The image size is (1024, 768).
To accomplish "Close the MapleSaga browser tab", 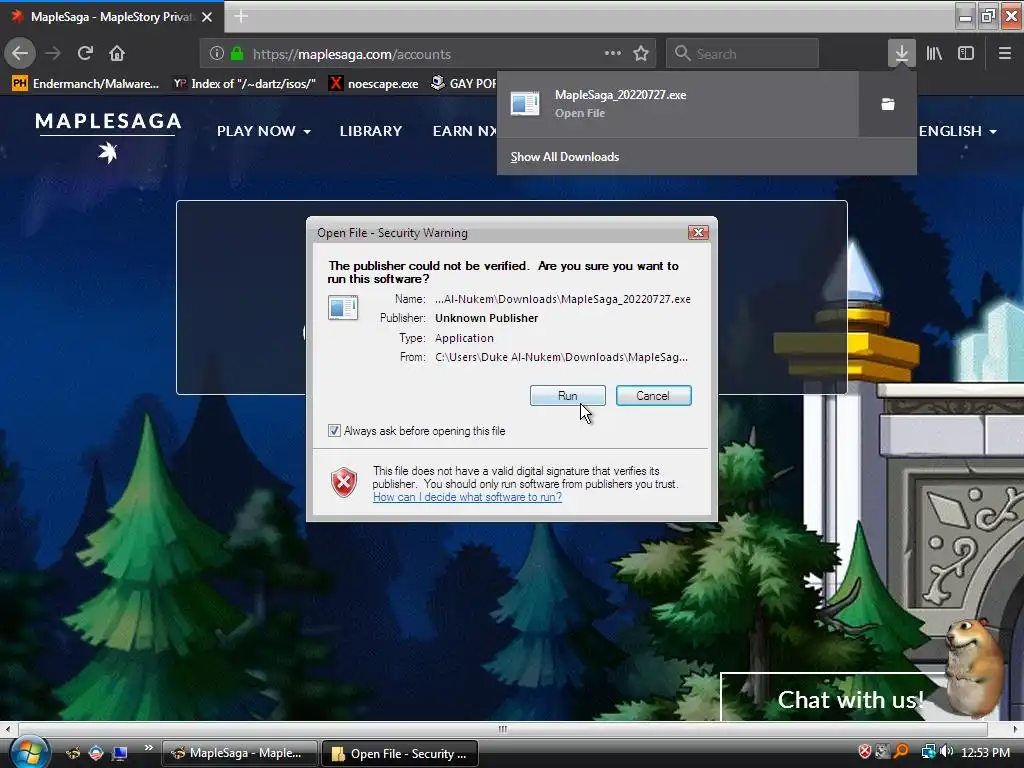I will click(x=207, y=17).
